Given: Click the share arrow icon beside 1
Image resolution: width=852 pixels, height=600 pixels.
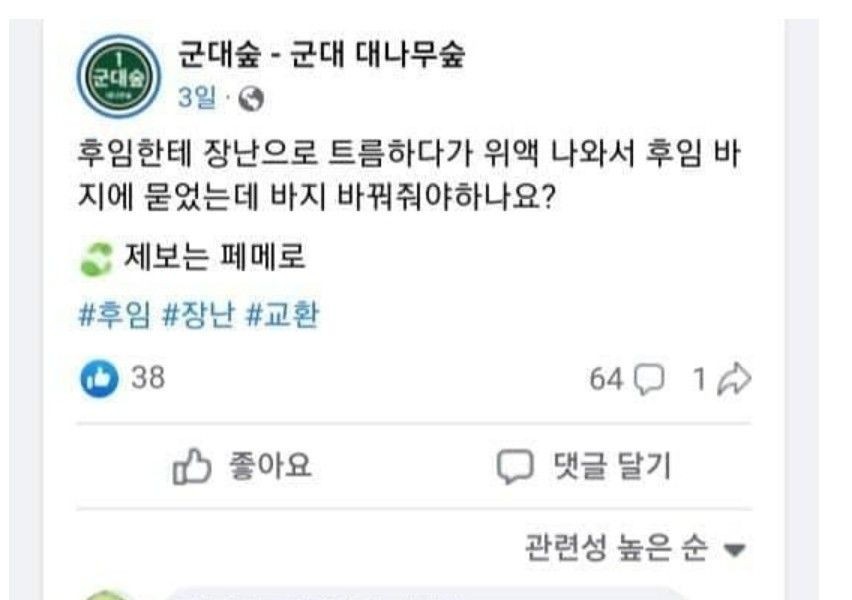Looking at the screenshot, I should [735, 379].
